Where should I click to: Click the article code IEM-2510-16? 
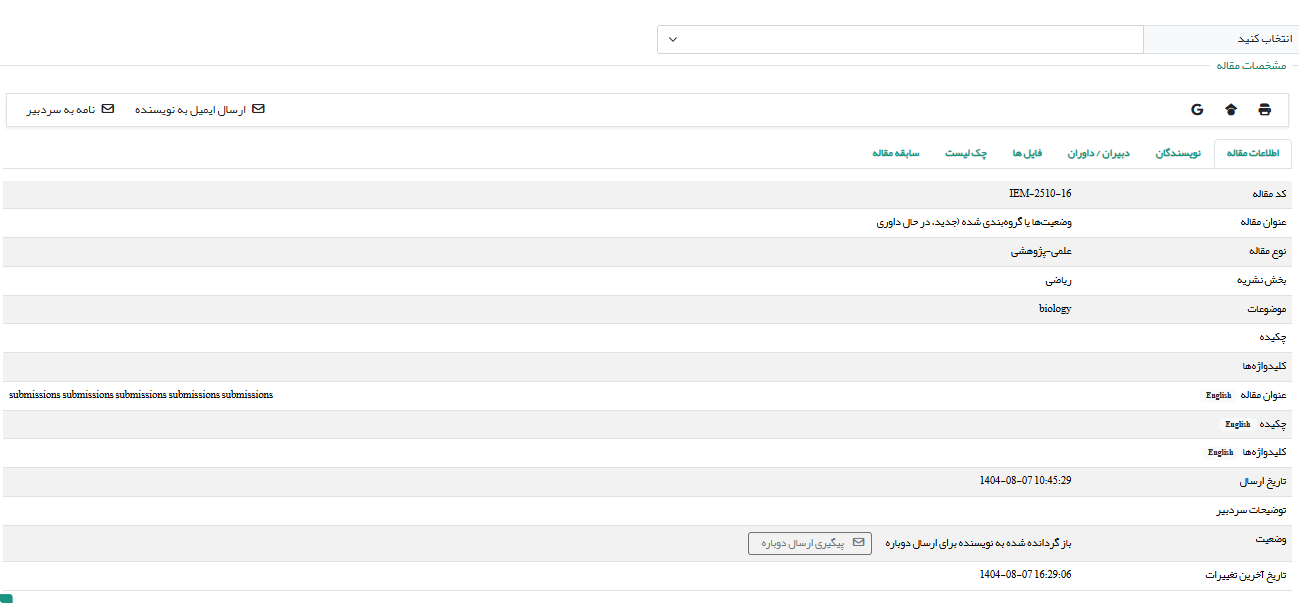[1040, 194]
